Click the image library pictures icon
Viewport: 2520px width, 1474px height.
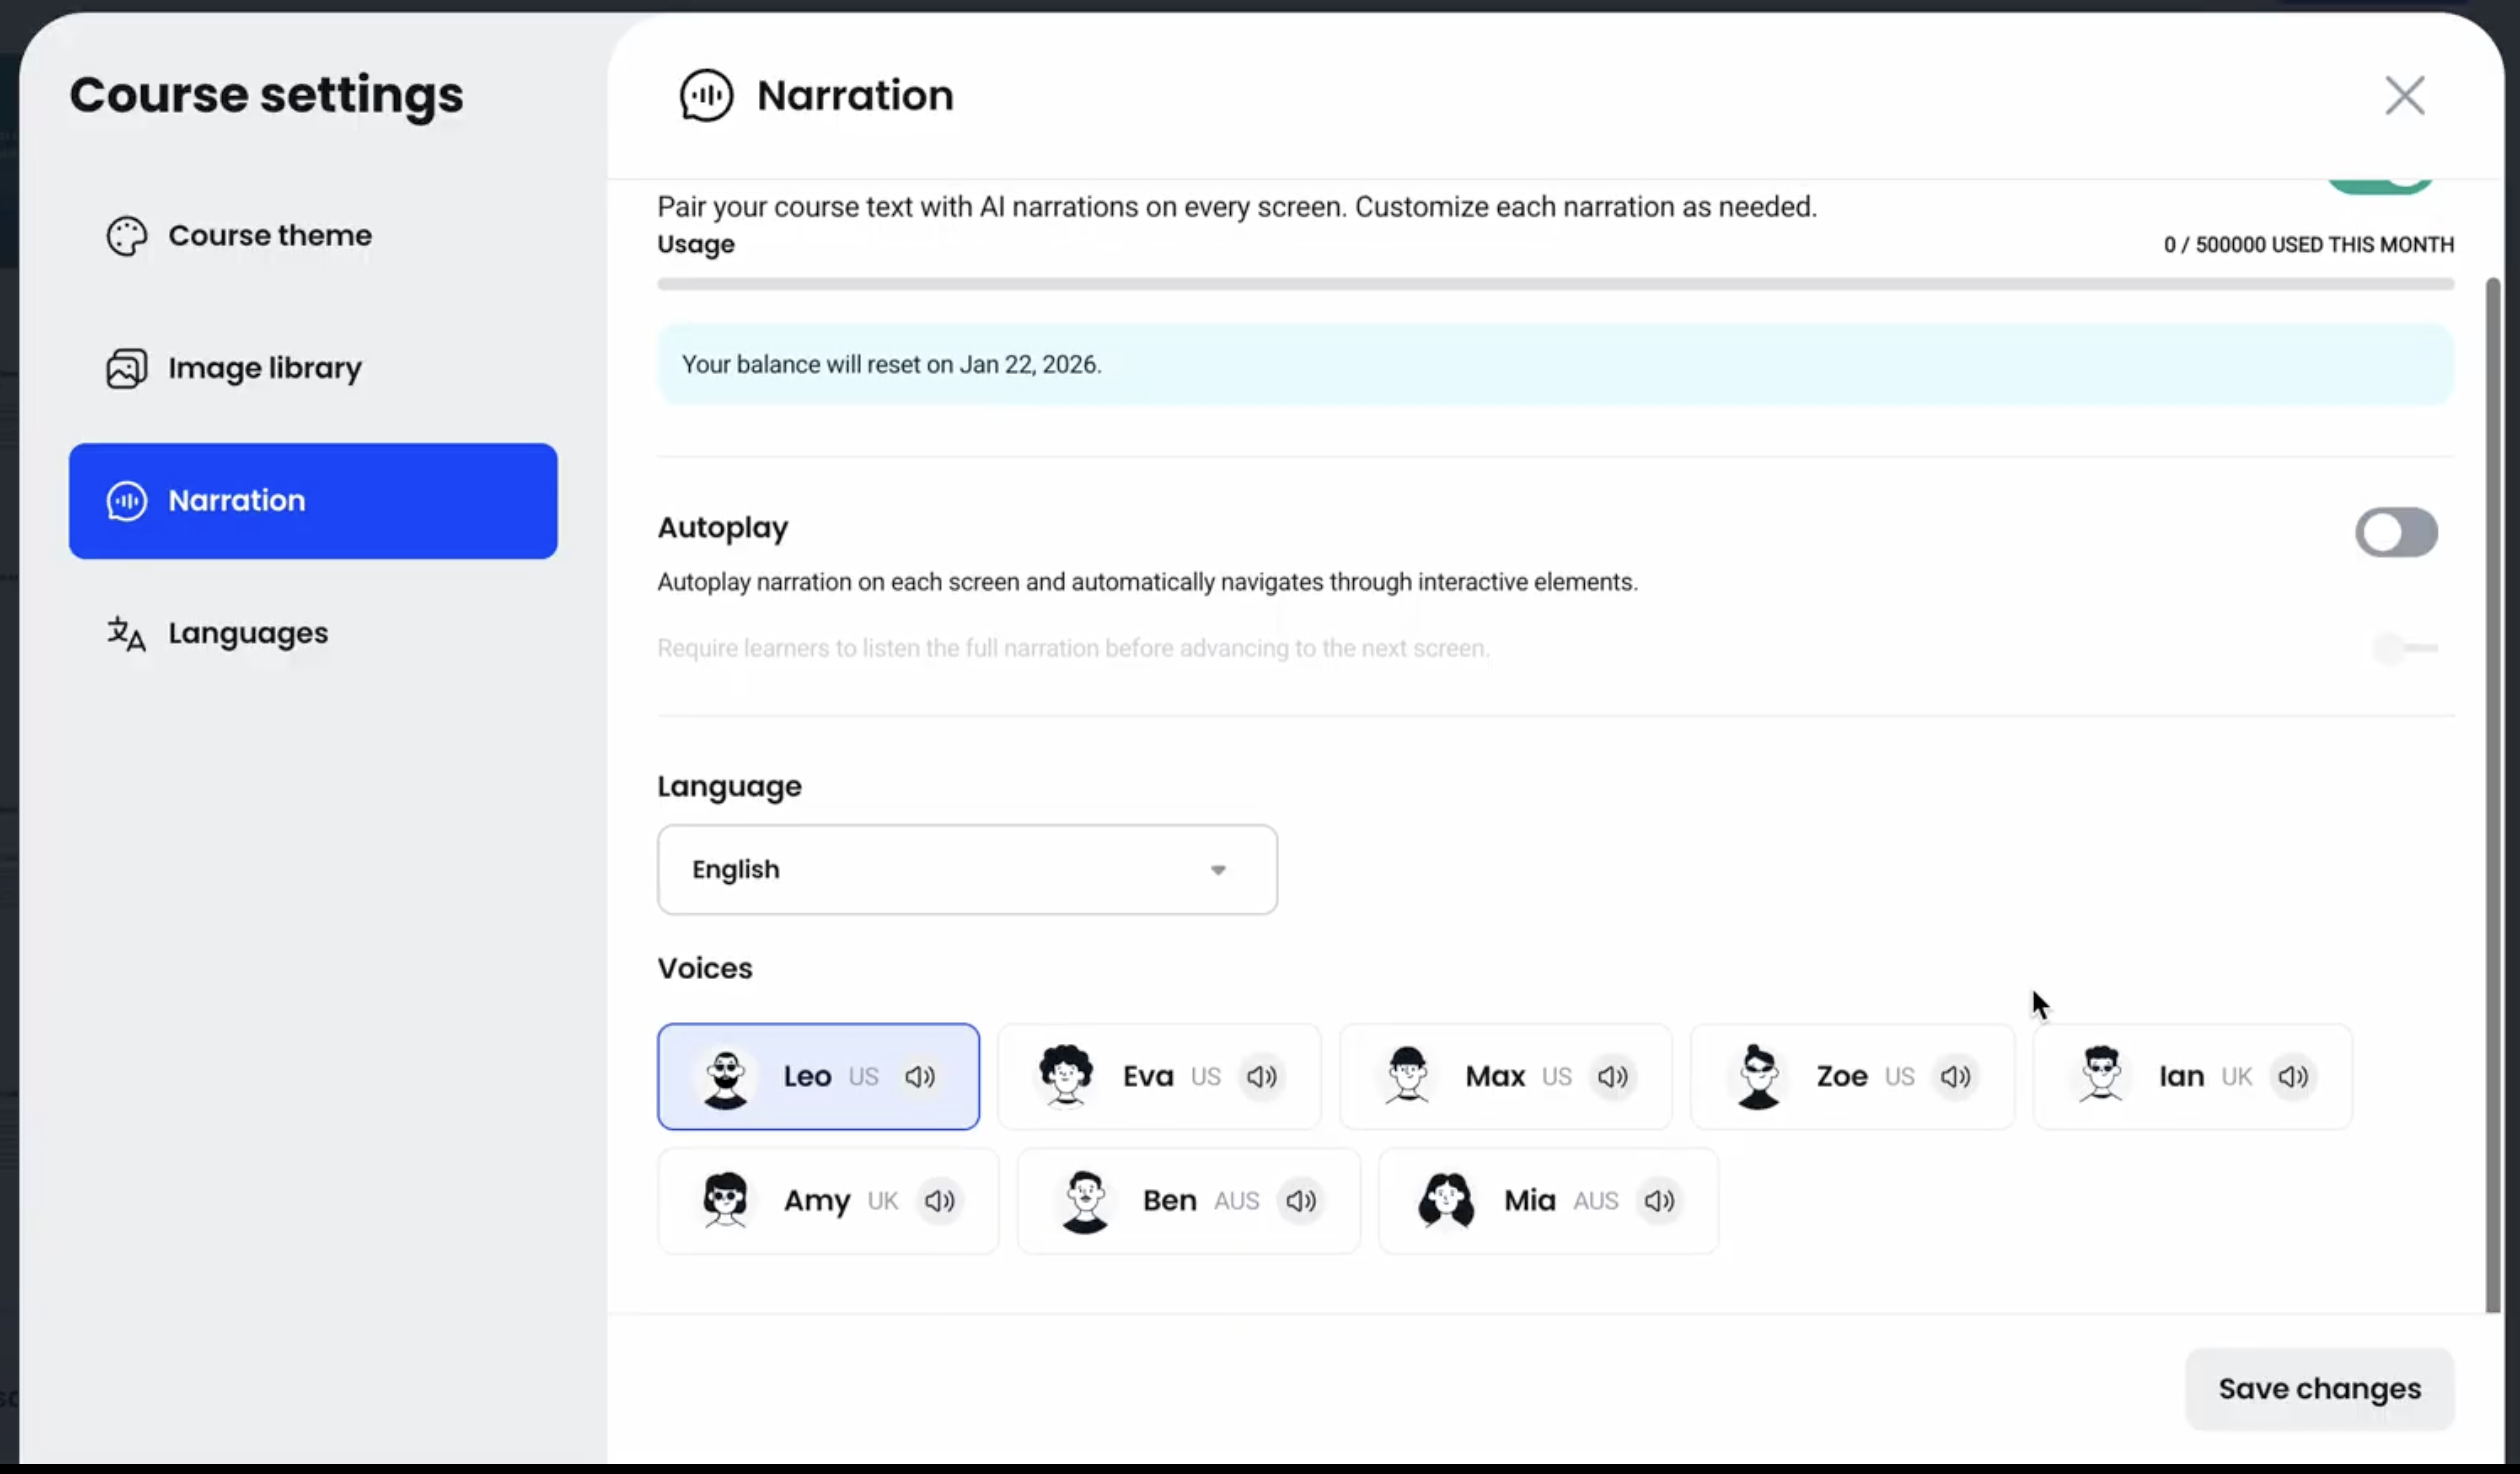127,368
